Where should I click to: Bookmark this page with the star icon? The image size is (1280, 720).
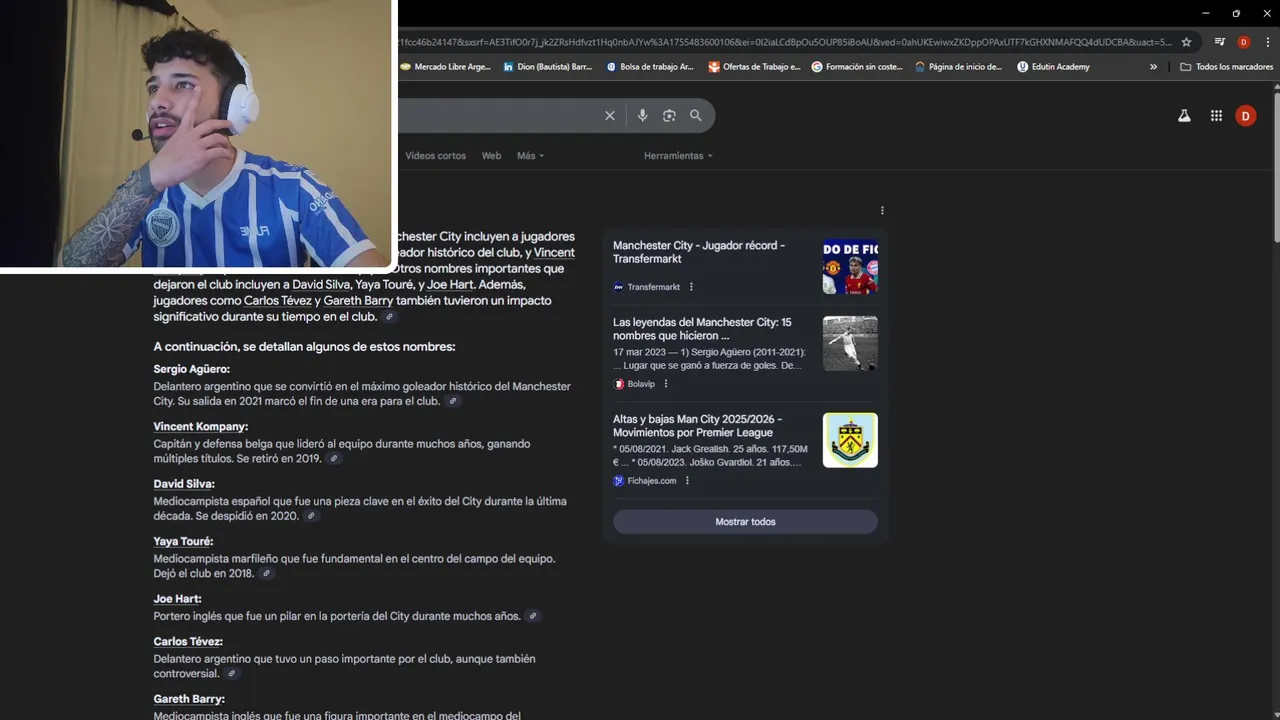click(1186, 42)
